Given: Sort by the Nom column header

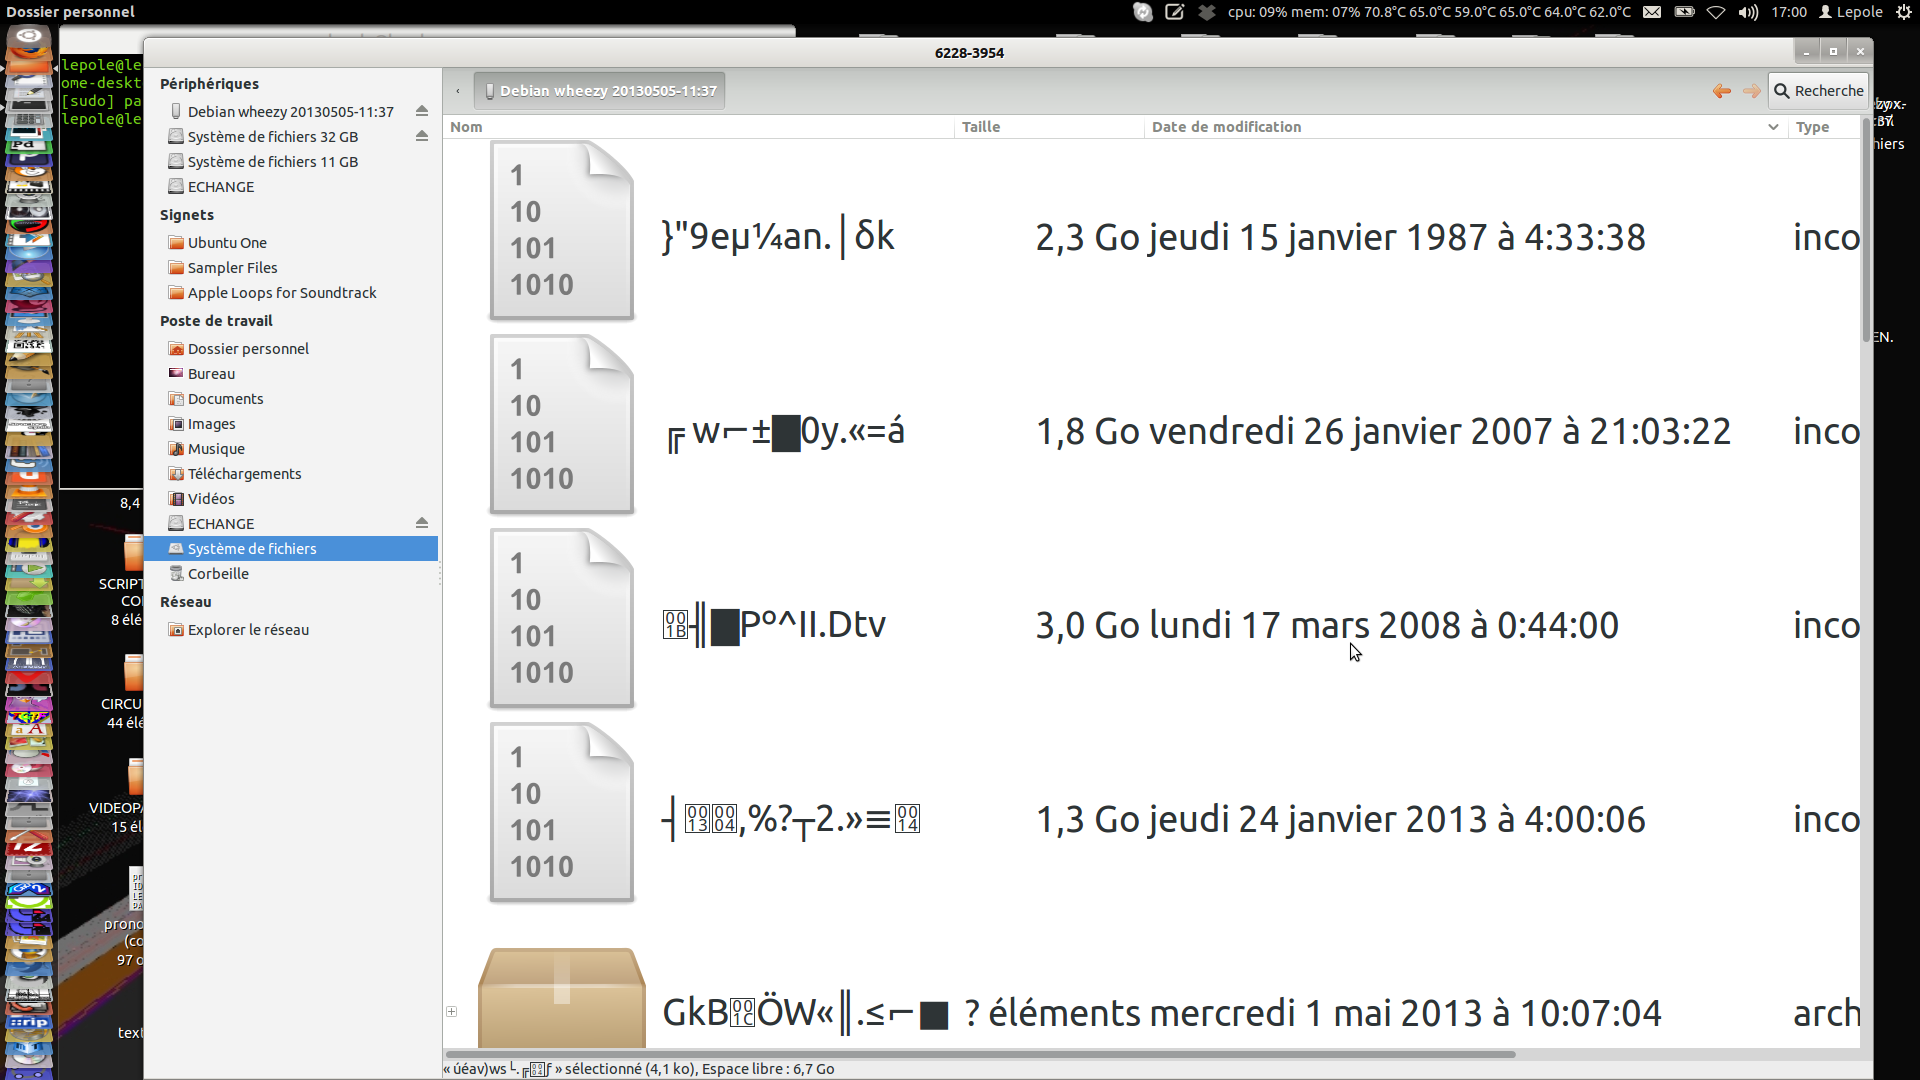Looking at the screenshot, I should click(x=466, y=127).
